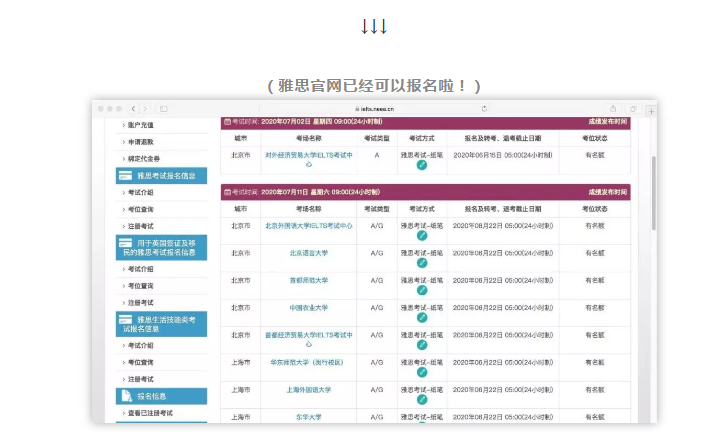Image resolution: width=704 pixels, height=440 pixels.
Task: Open 账户充值 in the sidebar
Action: 141,125
